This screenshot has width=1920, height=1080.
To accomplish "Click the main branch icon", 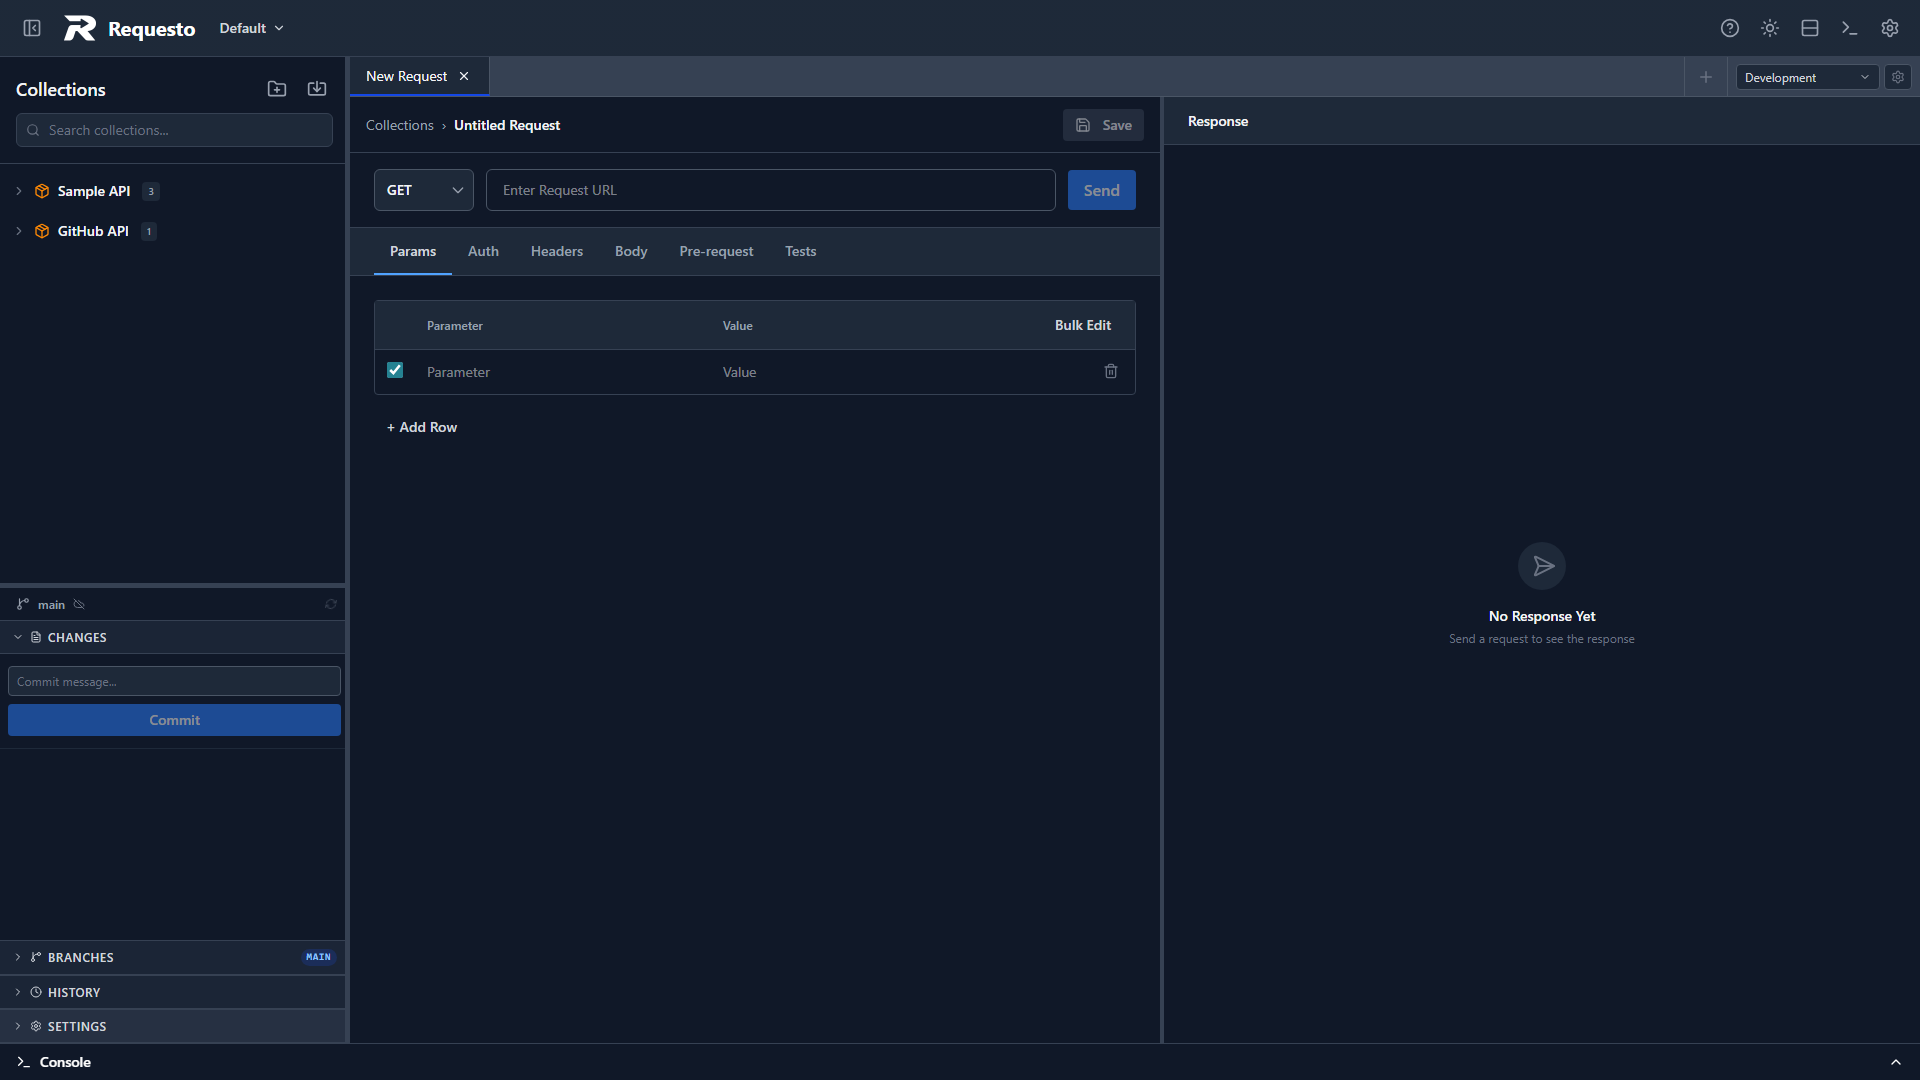I will pos(23,604).
